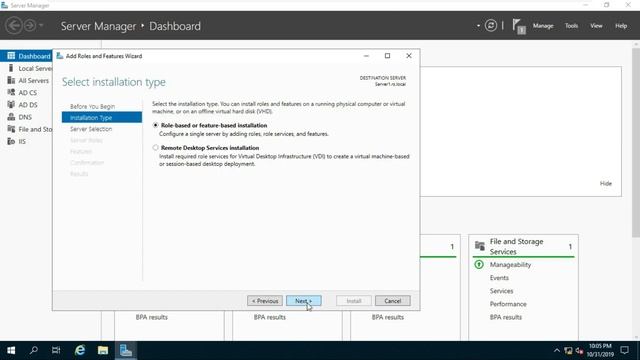This screenshot has height=360, width=640.
Task: Click the Local Server icon in sidebar
Action: click(11, 68)
